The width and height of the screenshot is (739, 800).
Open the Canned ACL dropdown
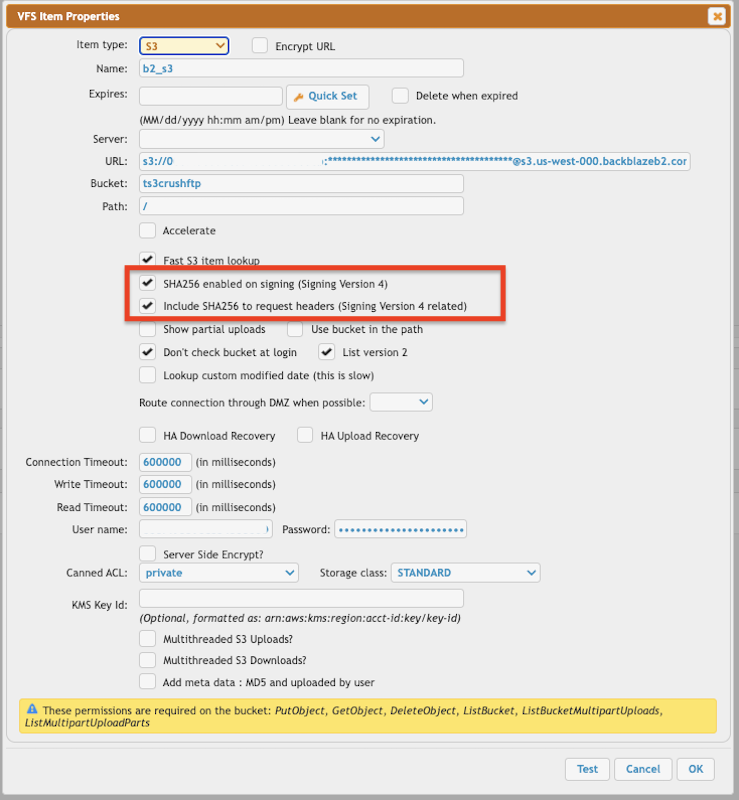219,573
